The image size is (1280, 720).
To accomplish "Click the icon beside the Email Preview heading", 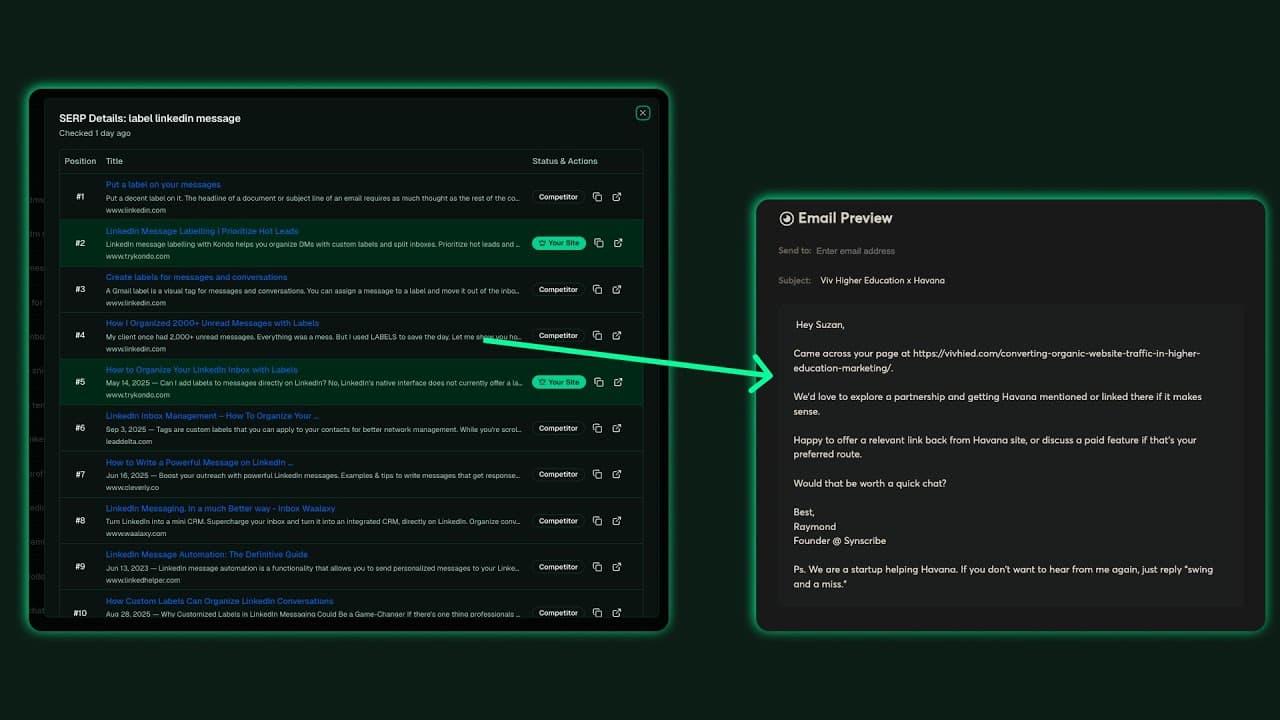I will click(786, 218).
